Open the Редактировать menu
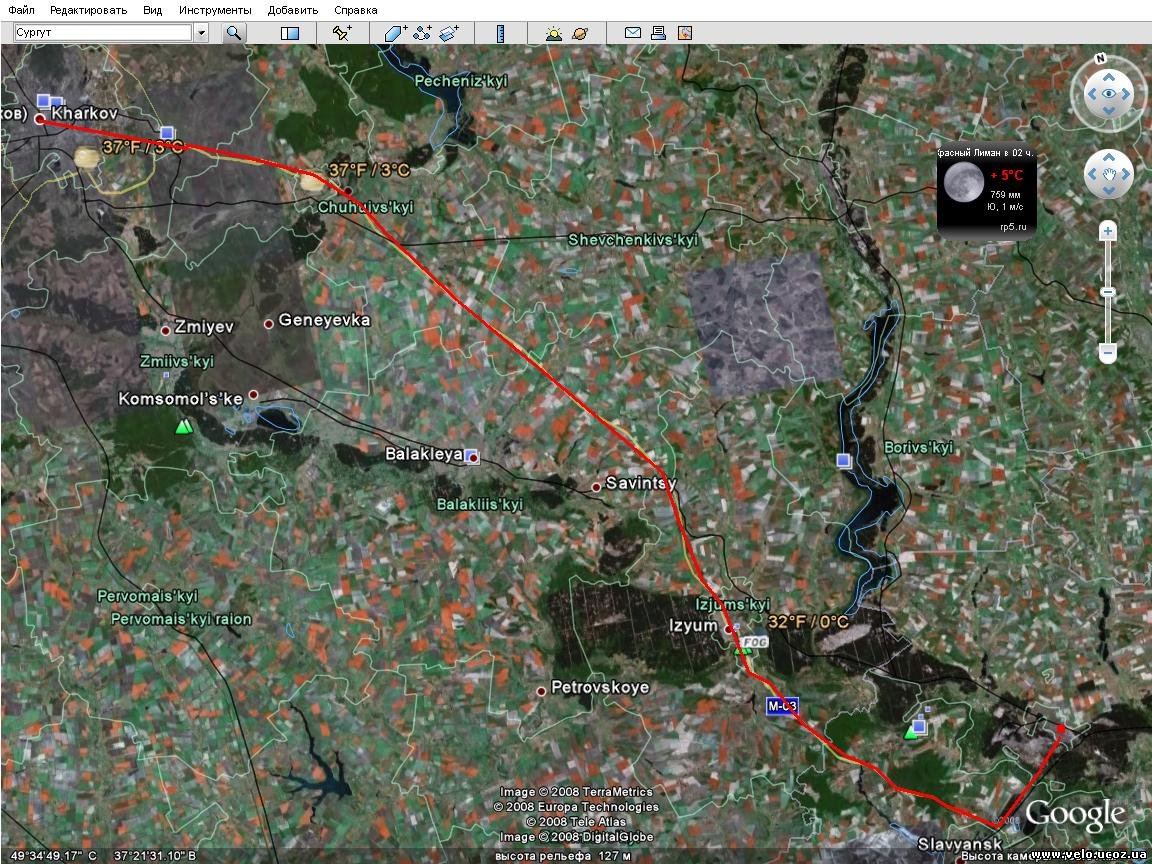Viewport: 1152px width, 864px height. [x=88, y=10]
